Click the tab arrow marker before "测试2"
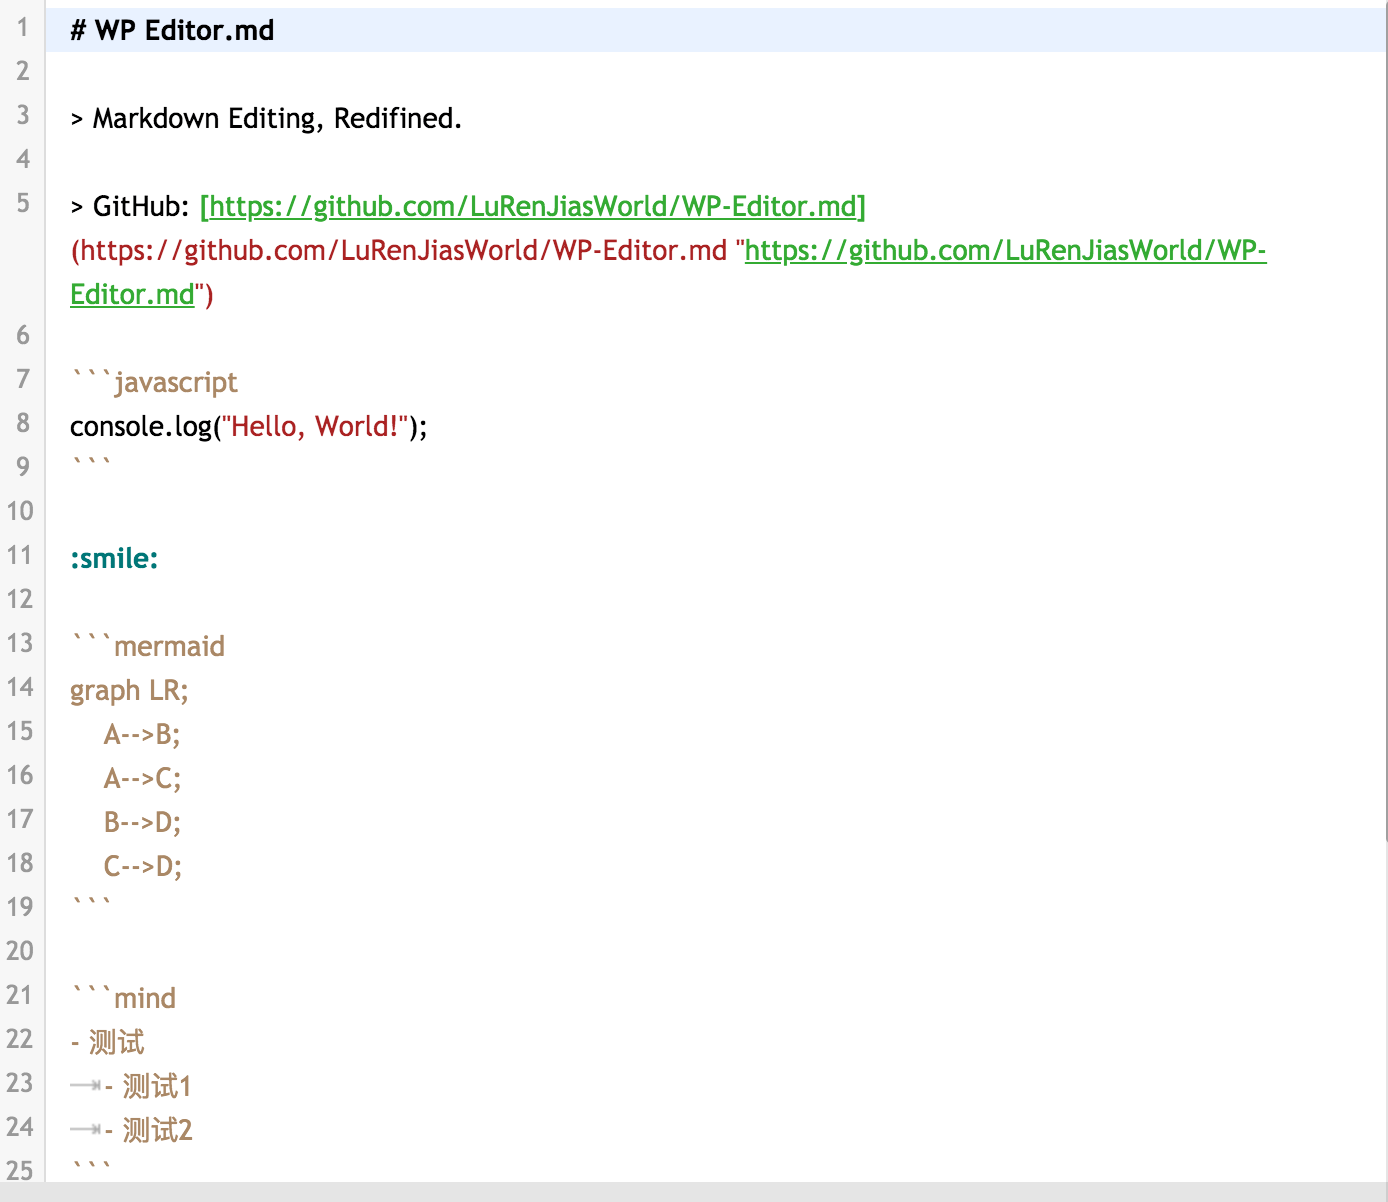This screenshot has width=1388, height=1202. (x=86, y=1130)
